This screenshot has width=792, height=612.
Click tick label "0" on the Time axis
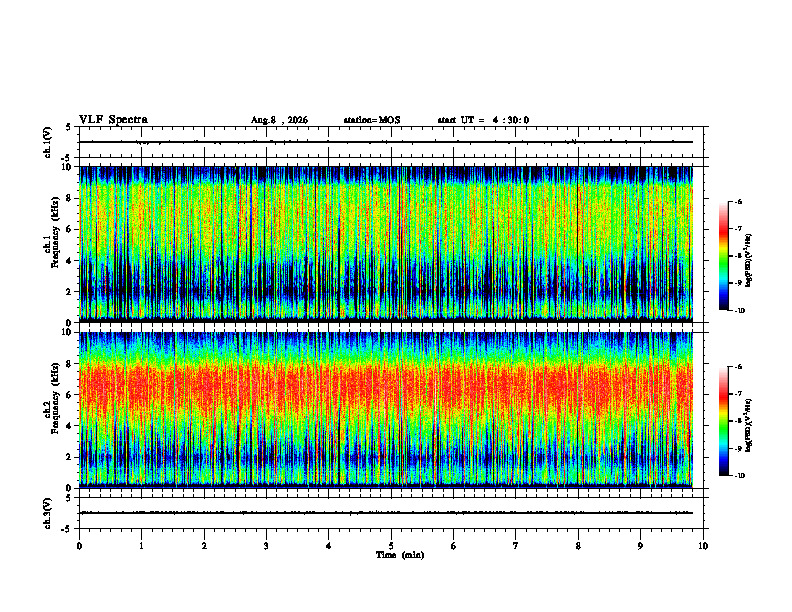point(79,546)
